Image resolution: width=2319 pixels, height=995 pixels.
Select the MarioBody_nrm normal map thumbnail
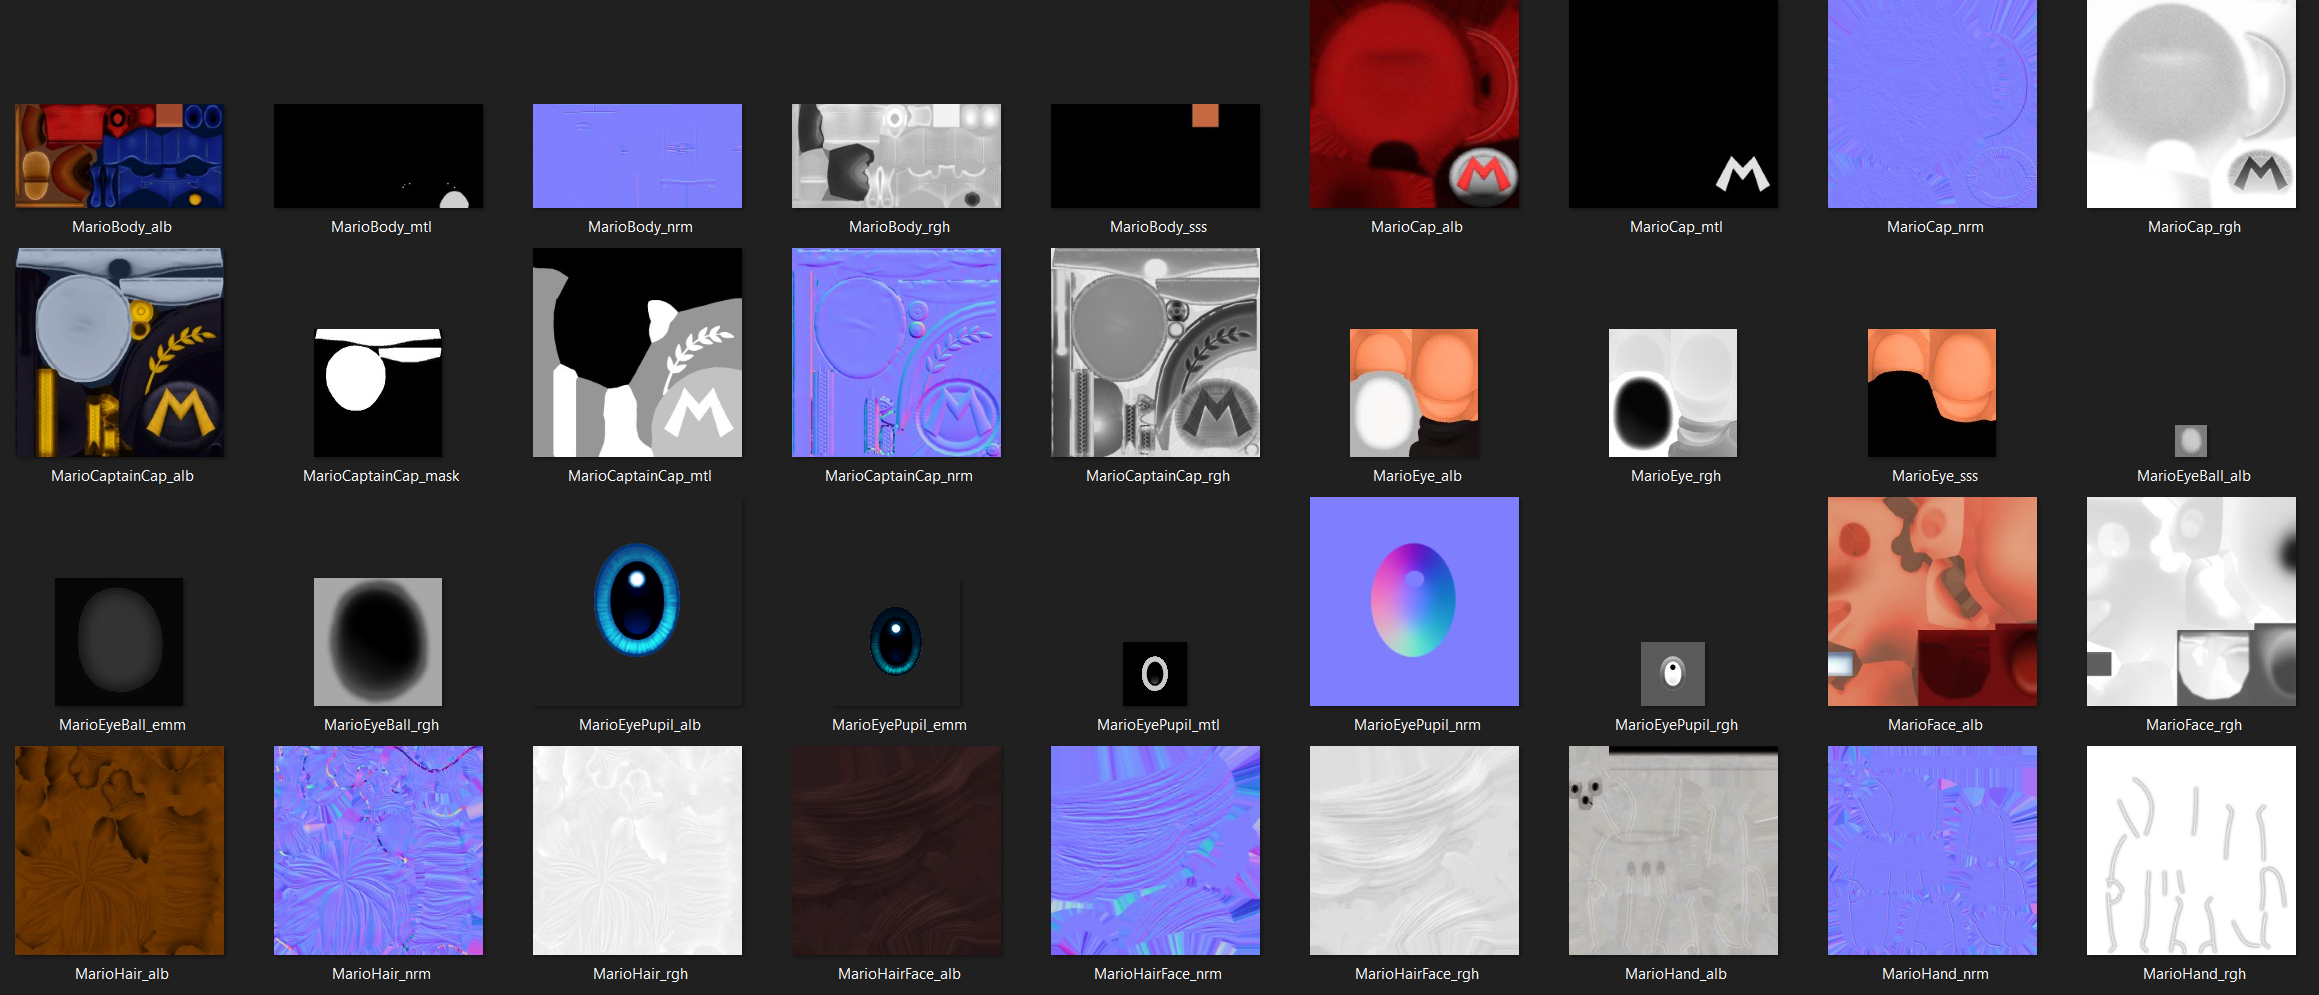click(637, 156)
